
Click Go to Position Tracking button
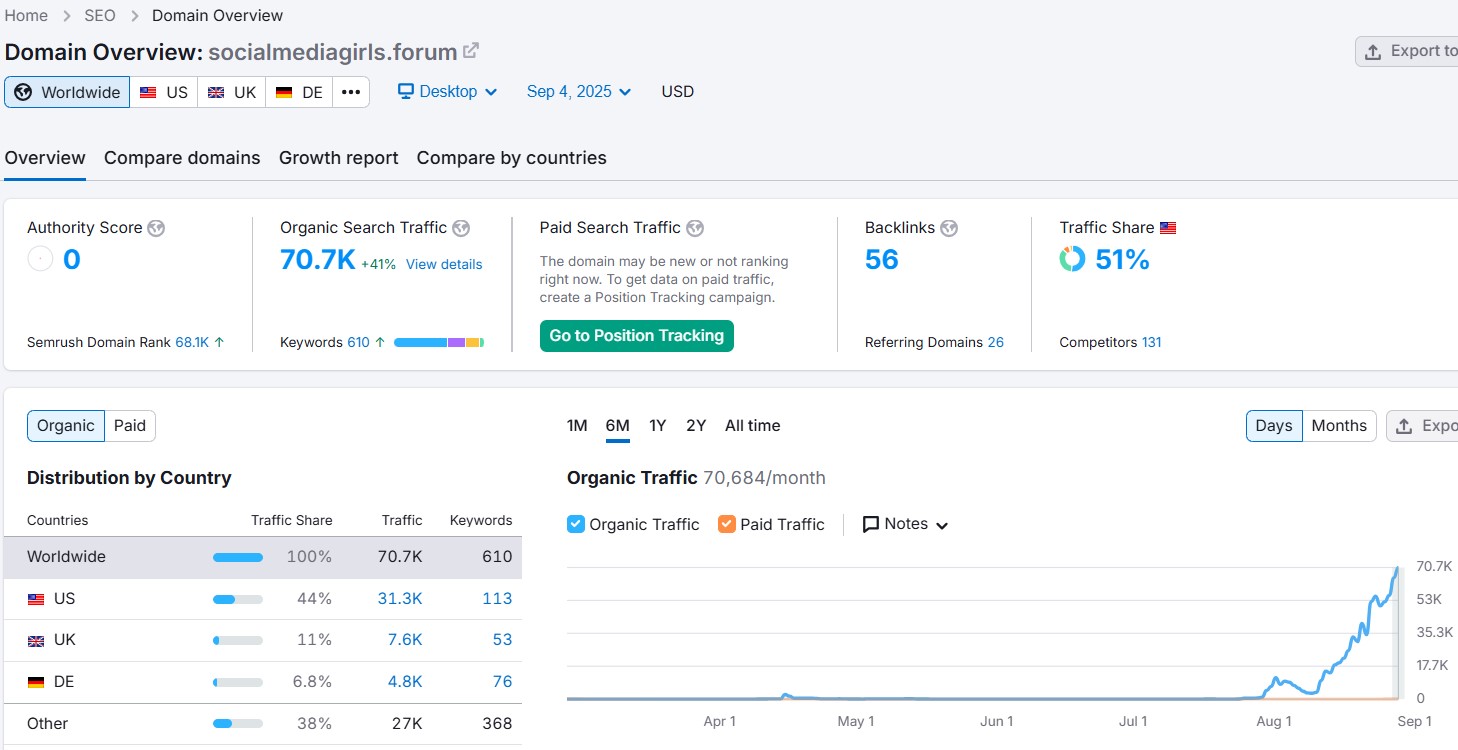pyautogui.click(x=636, y=336)
